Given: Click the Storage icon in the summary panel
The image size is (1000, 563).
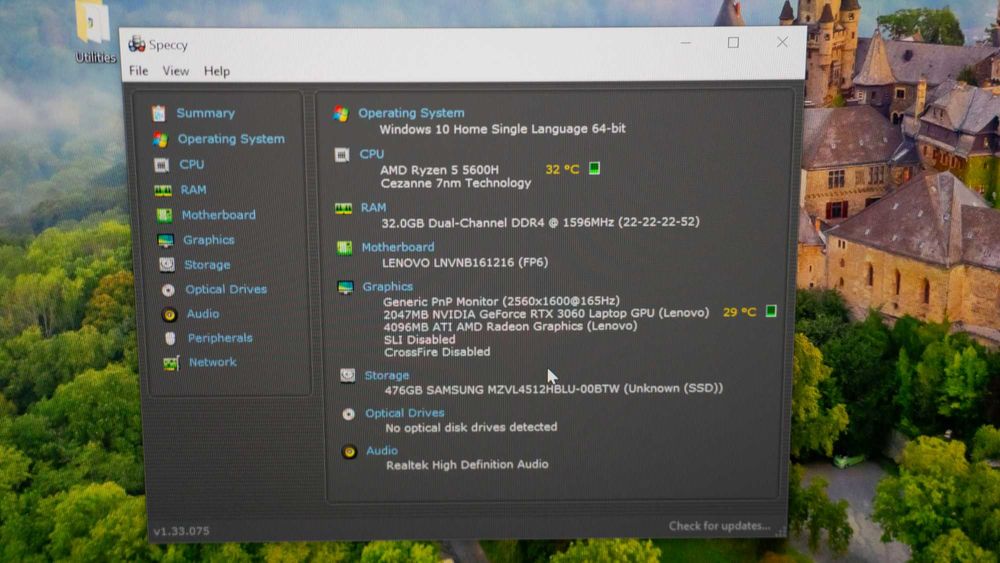Looking at the screenshot, I should [x=348, y=376].
